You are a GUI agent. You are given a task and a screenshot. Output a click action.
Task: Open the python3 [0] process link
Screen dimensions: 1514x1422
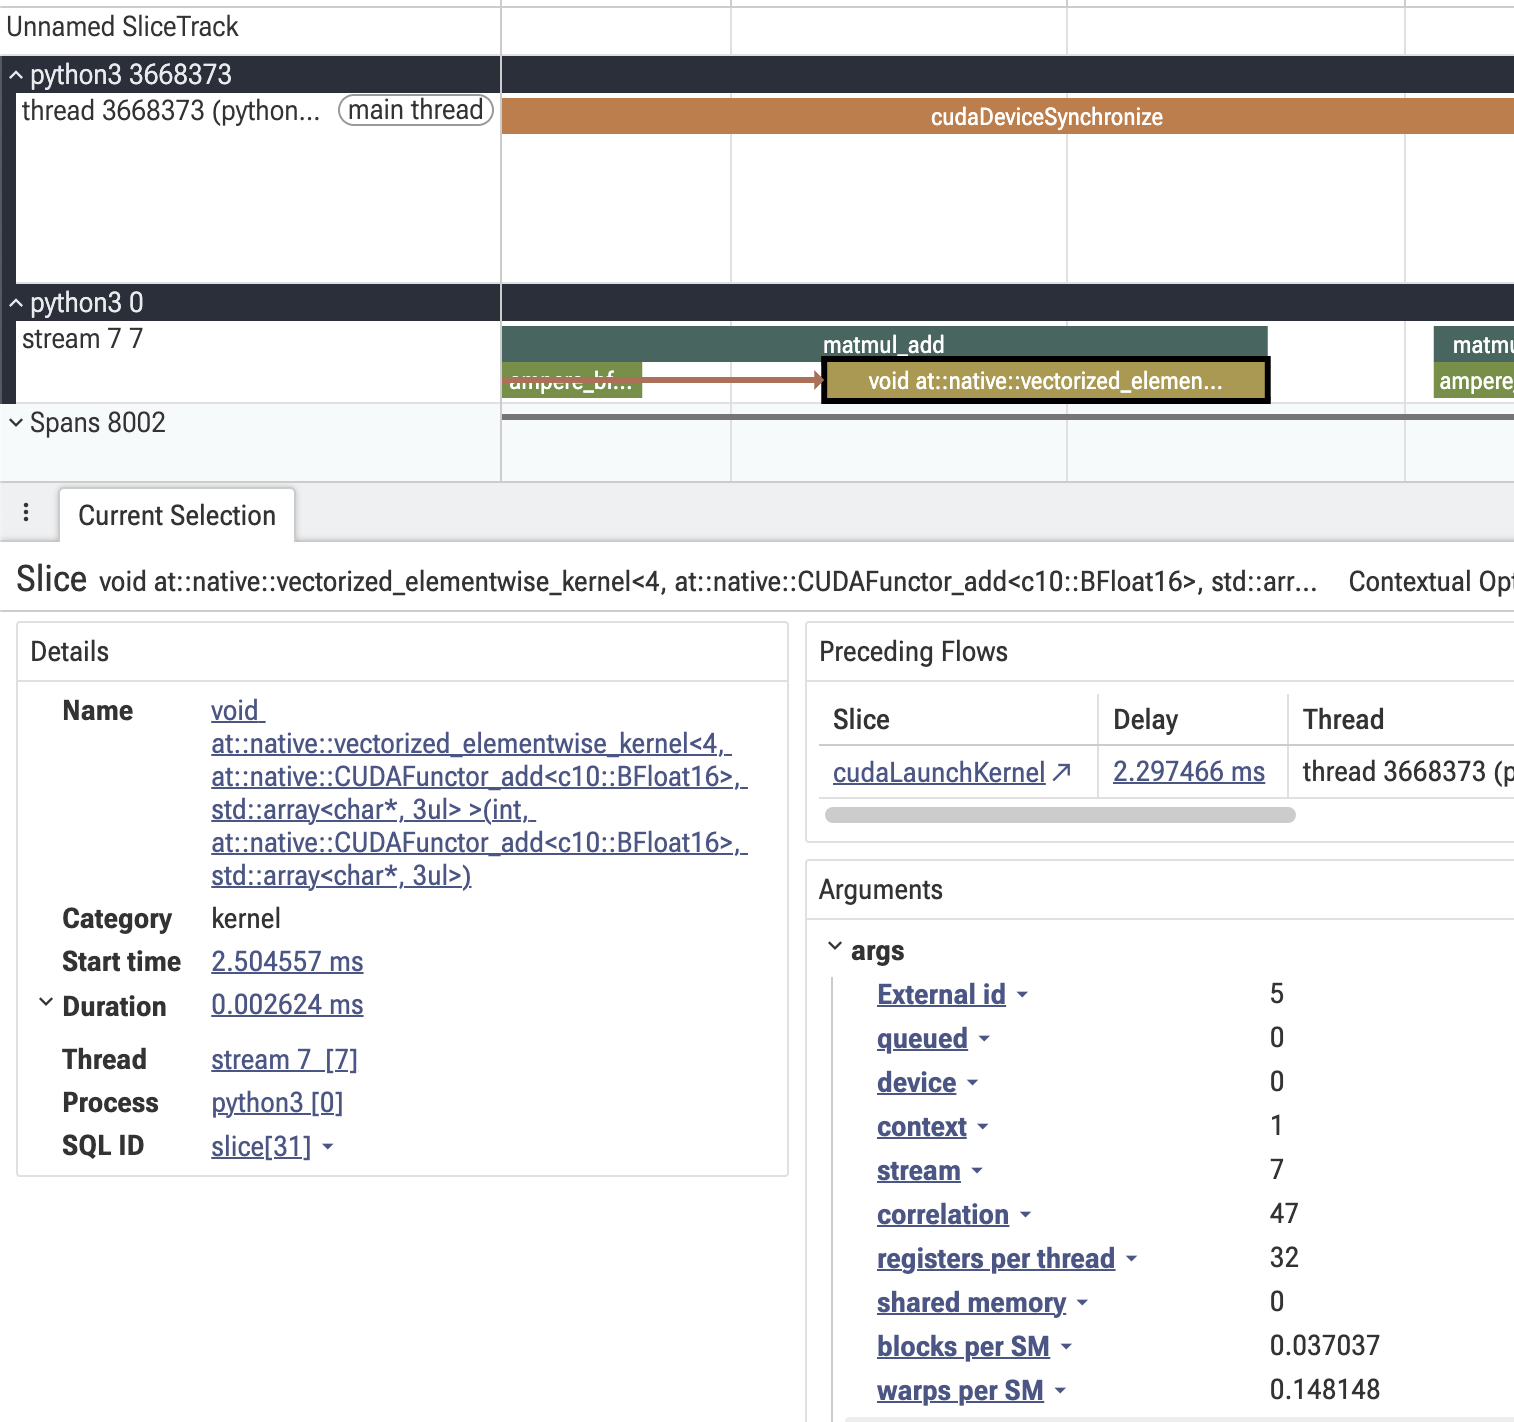click(277, 1102)
